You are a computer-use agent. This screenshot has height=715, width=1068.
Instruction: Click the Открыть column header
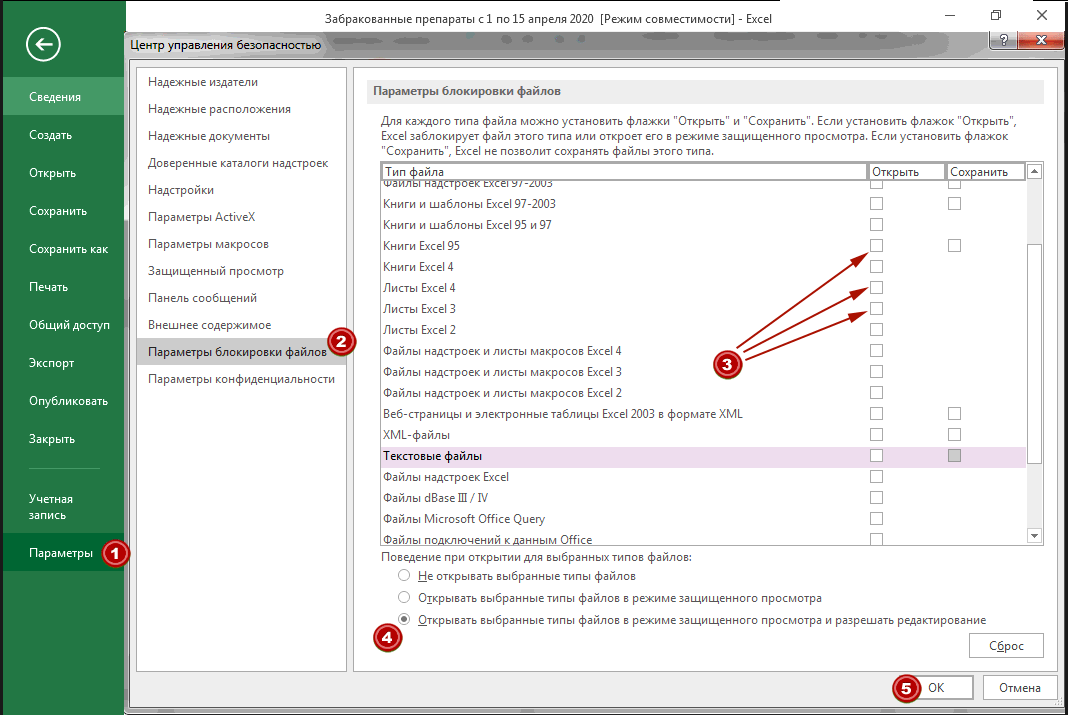(907, 172)
